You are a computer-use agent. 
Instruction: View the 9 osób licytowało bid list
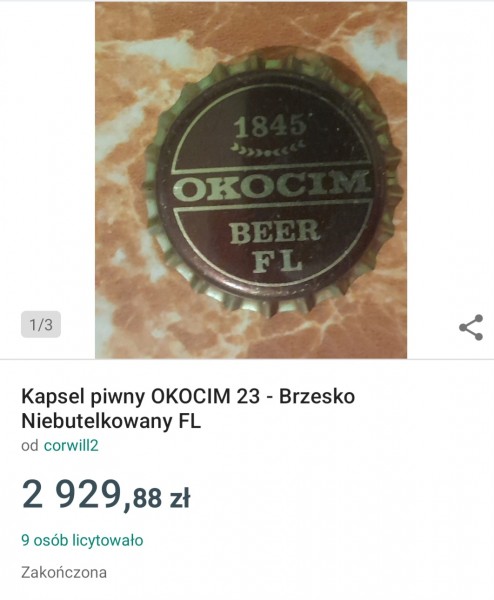tap(82, 540)
